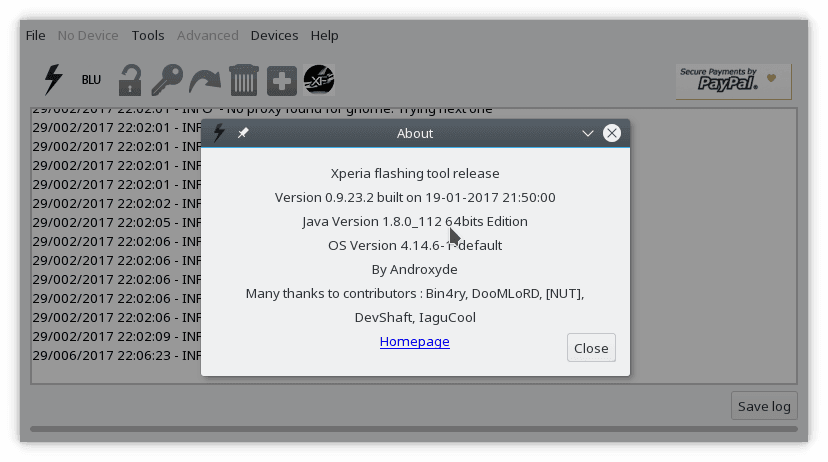Image resolution: width=828 pixels, height=462 pixels.
Task: Click the log line dated 29/006/2017 22:06:23
Action: (116, 355)
